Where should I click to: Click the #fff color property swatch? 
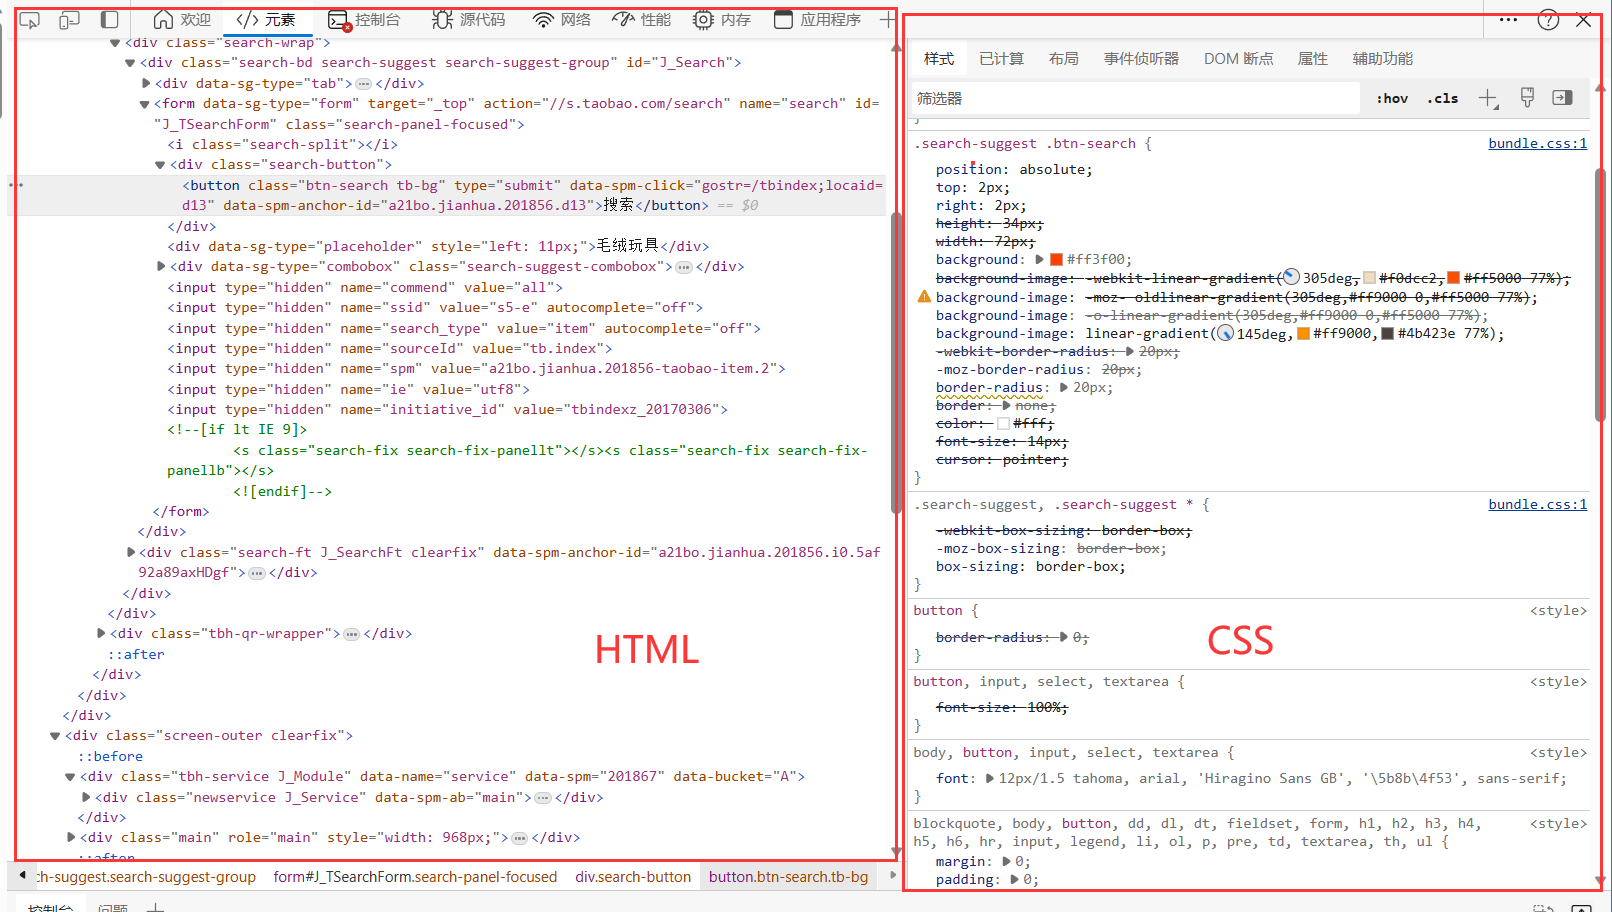1003,424
